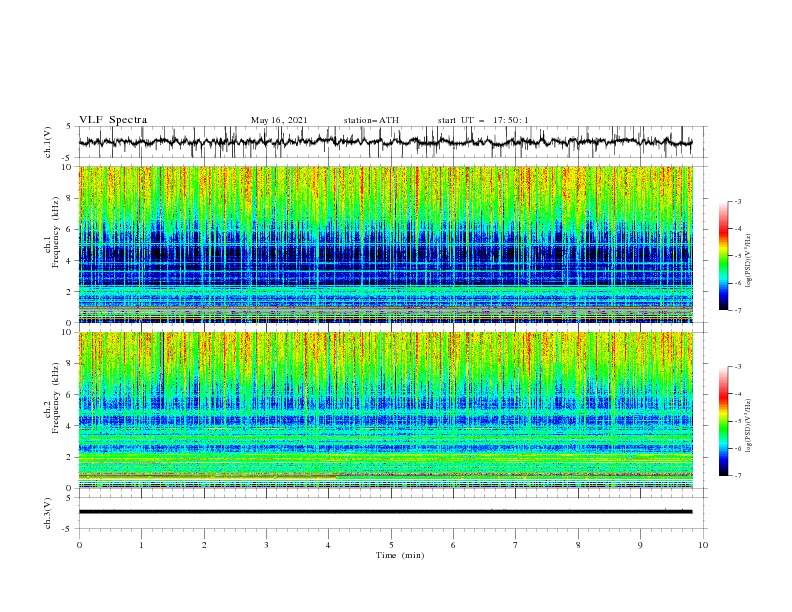Click the "10" tick on Time axis
The height and width of the screenshot is (612, 792).
pos(703,545)
